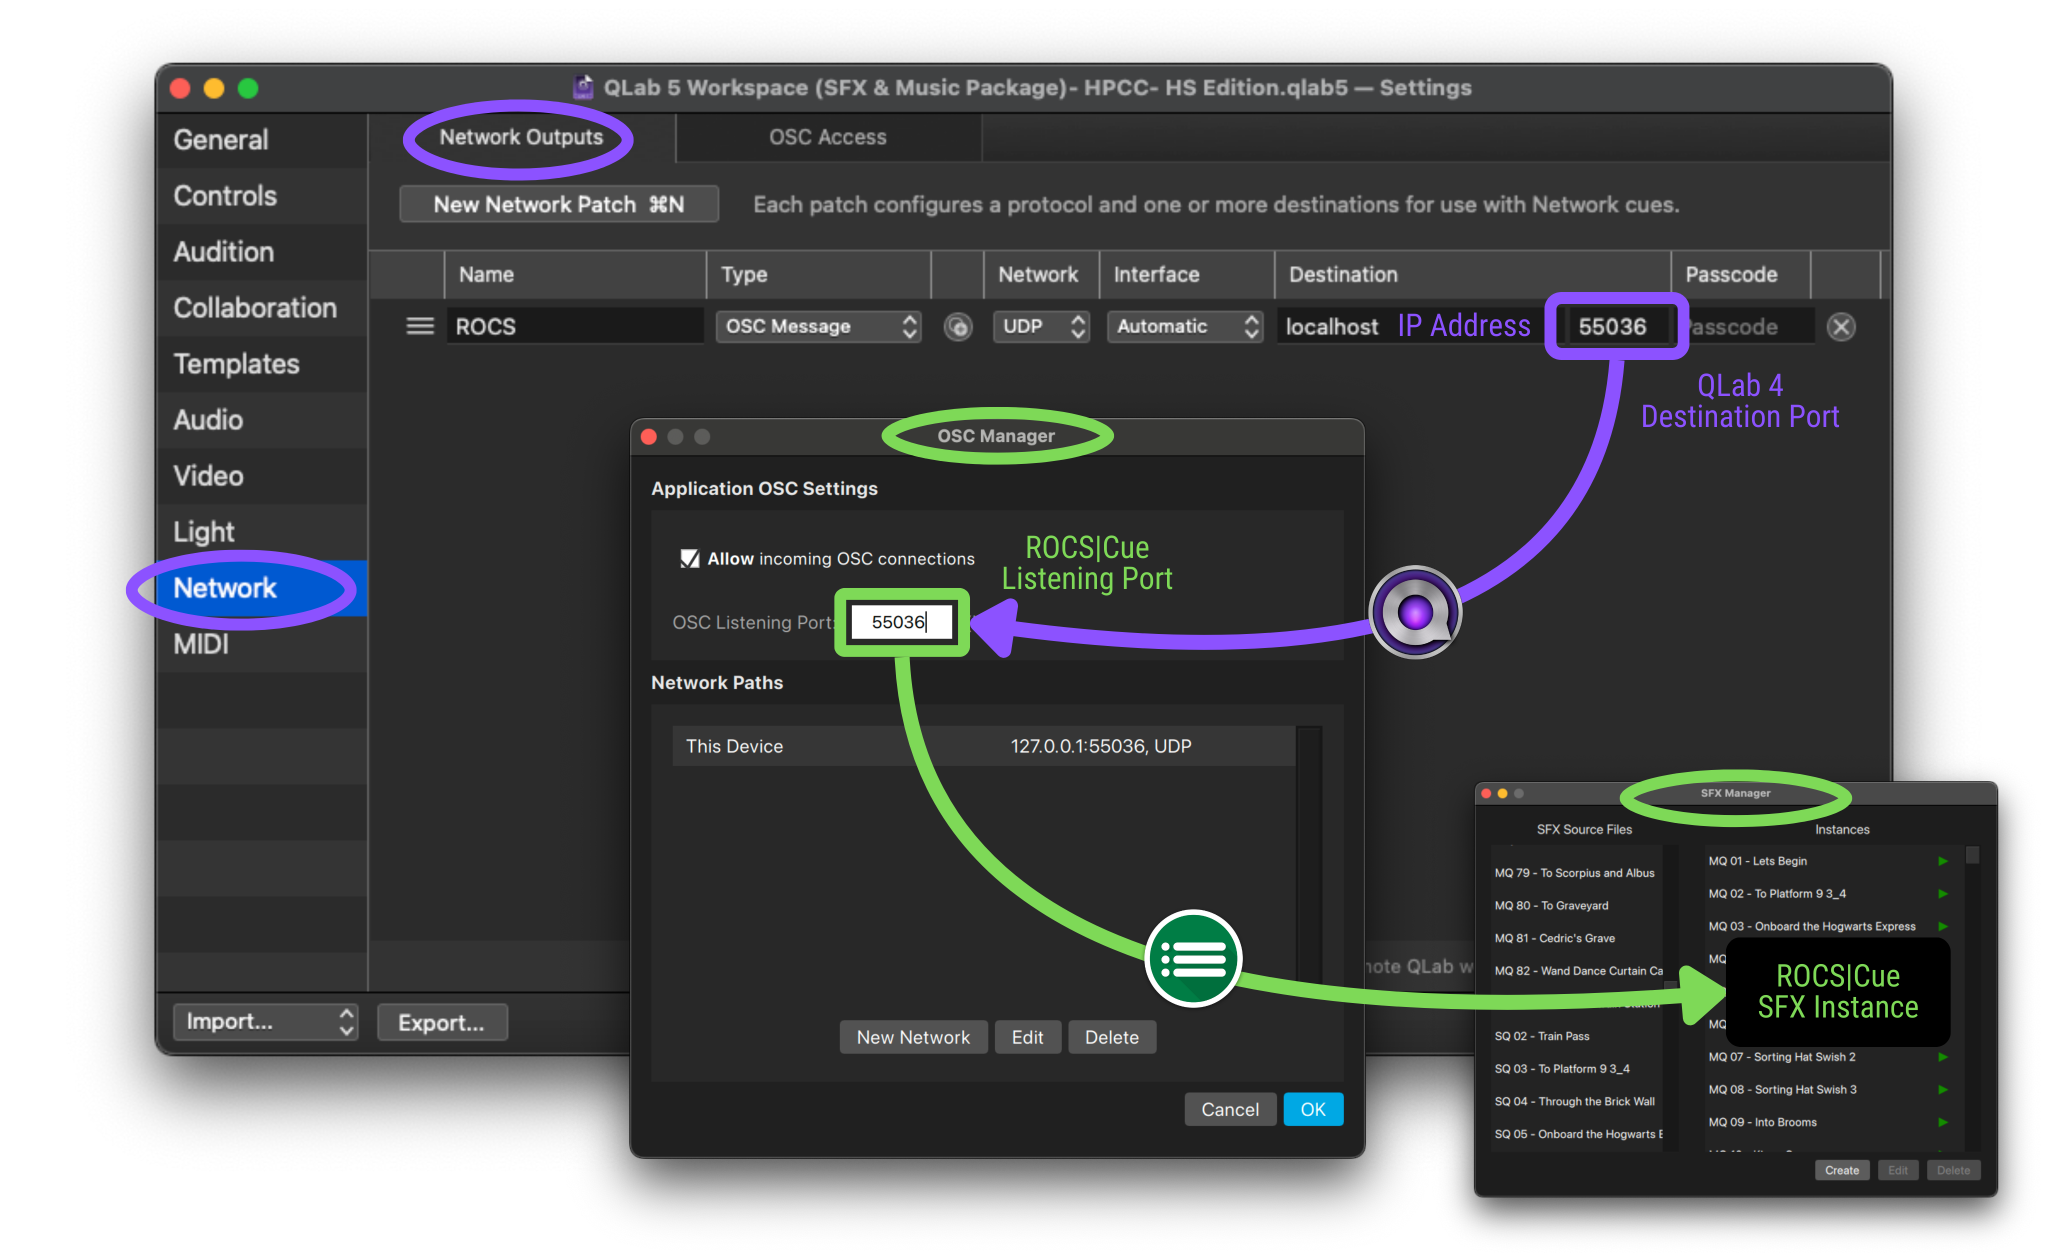Click the OSC Listening Port input field
The height and width of the screenshot is (1257, 2048).
click(x=901, y=621)
